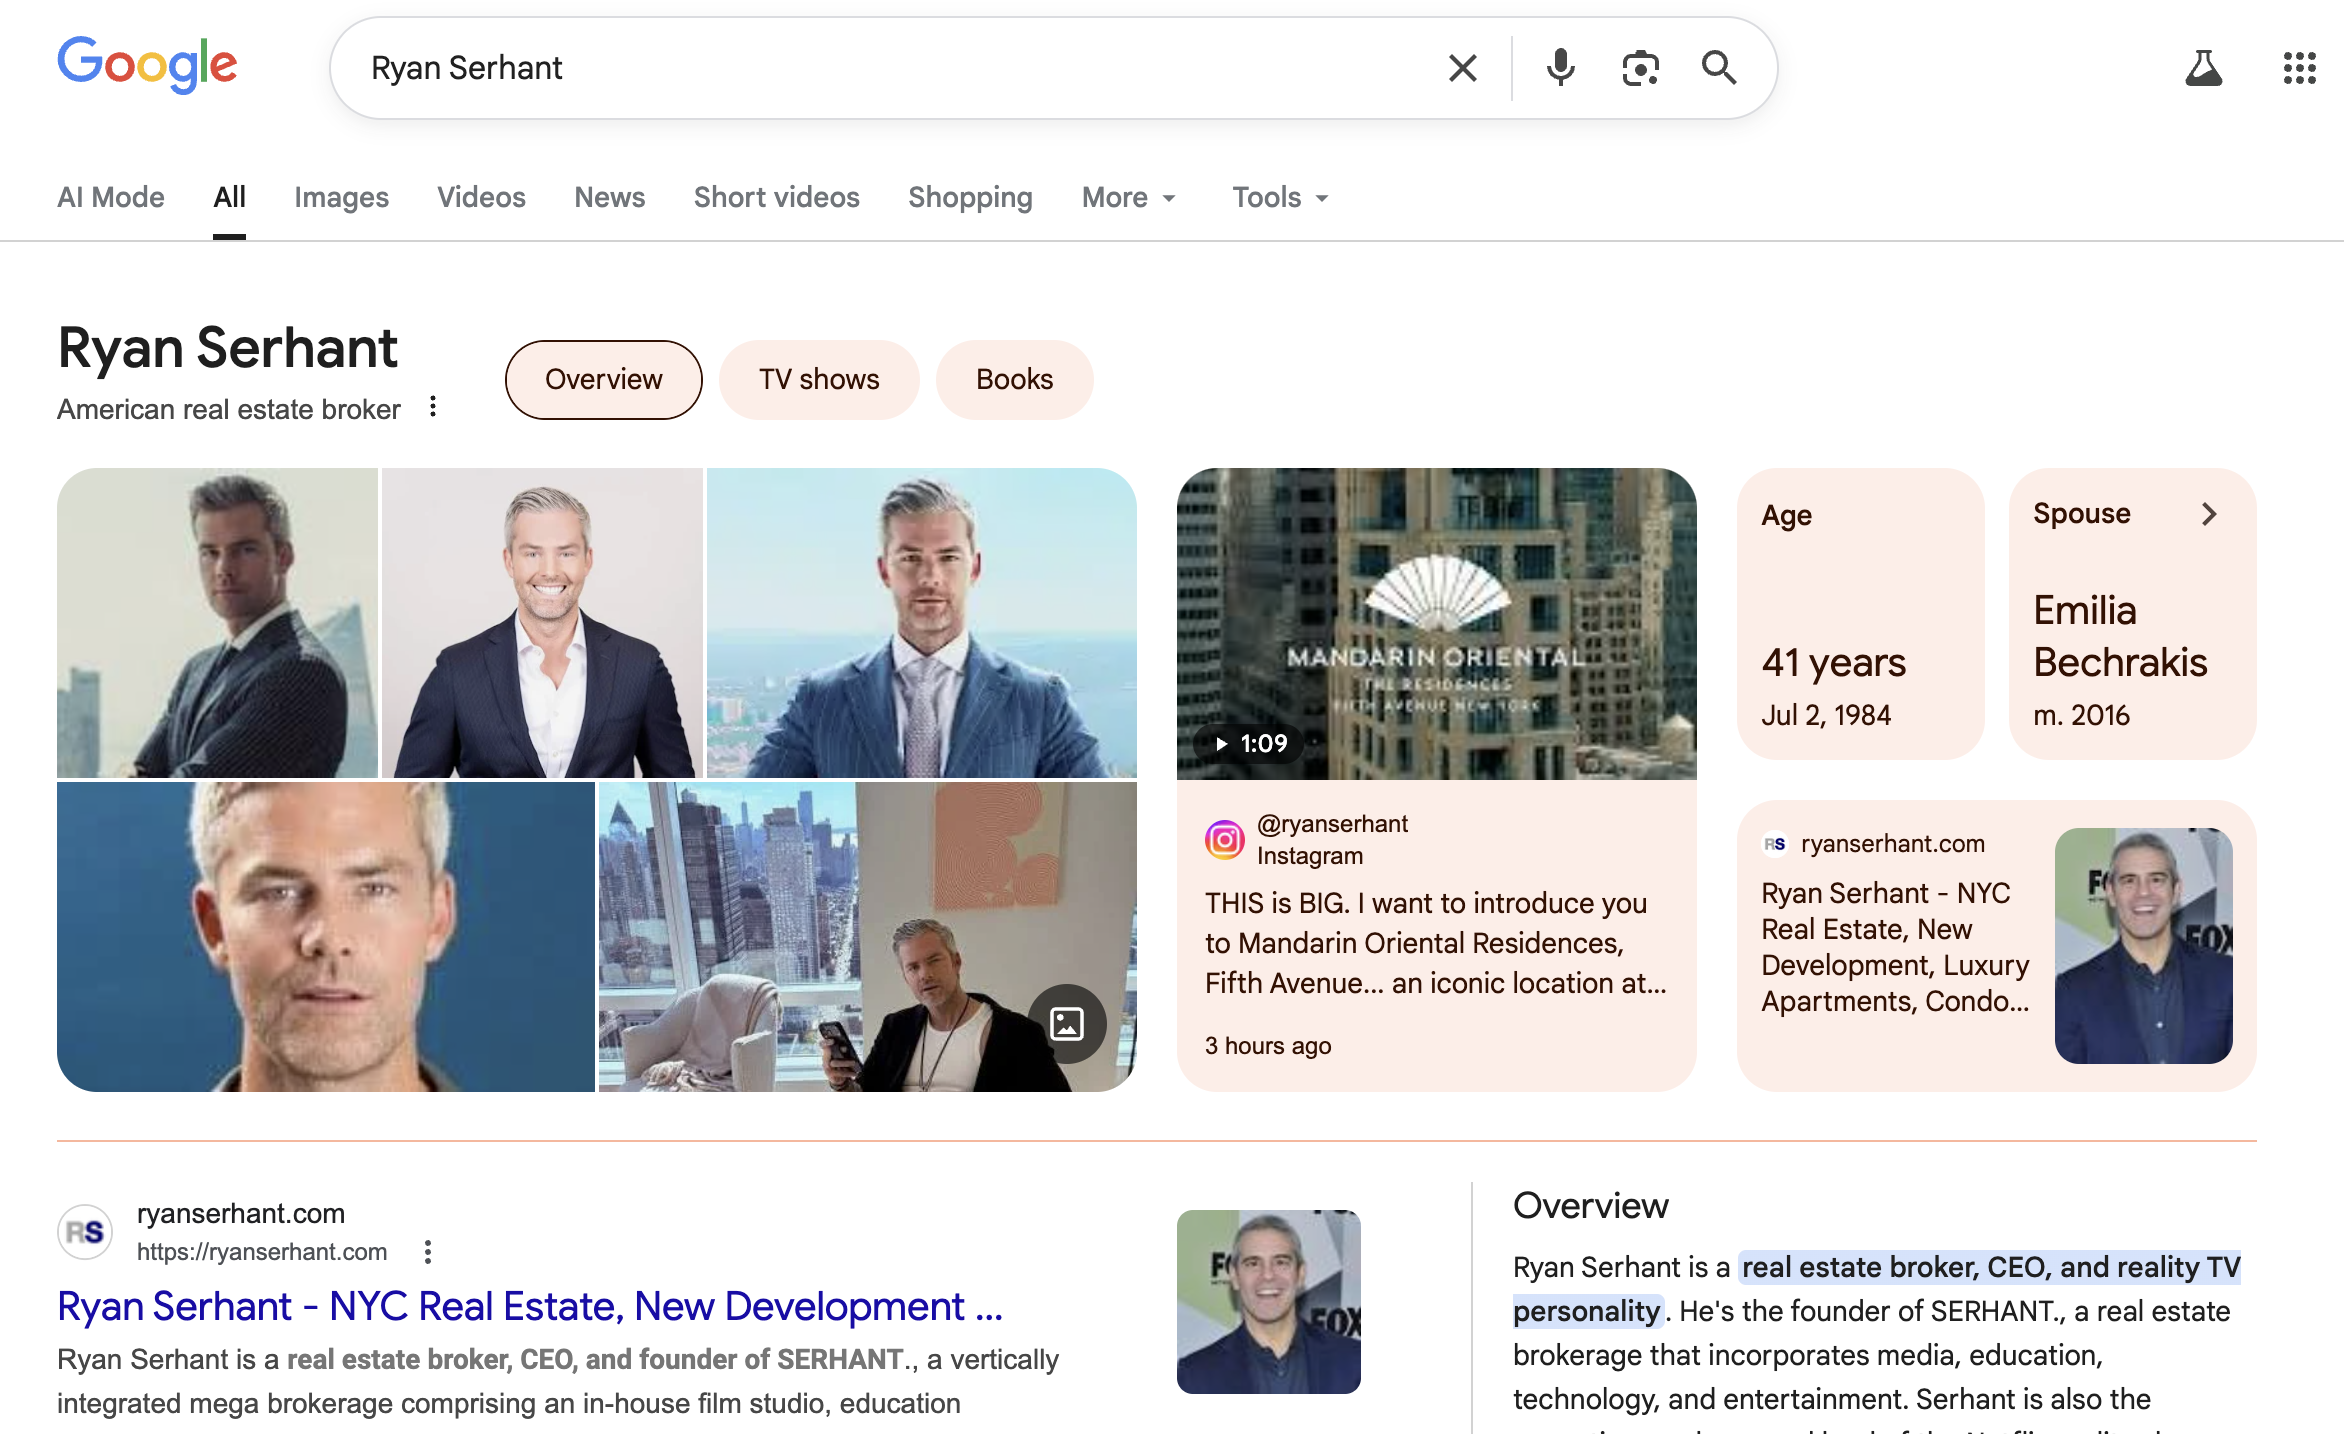Open the Ryan Serhant NYC Real Estate result link

tap(532, 1306)
